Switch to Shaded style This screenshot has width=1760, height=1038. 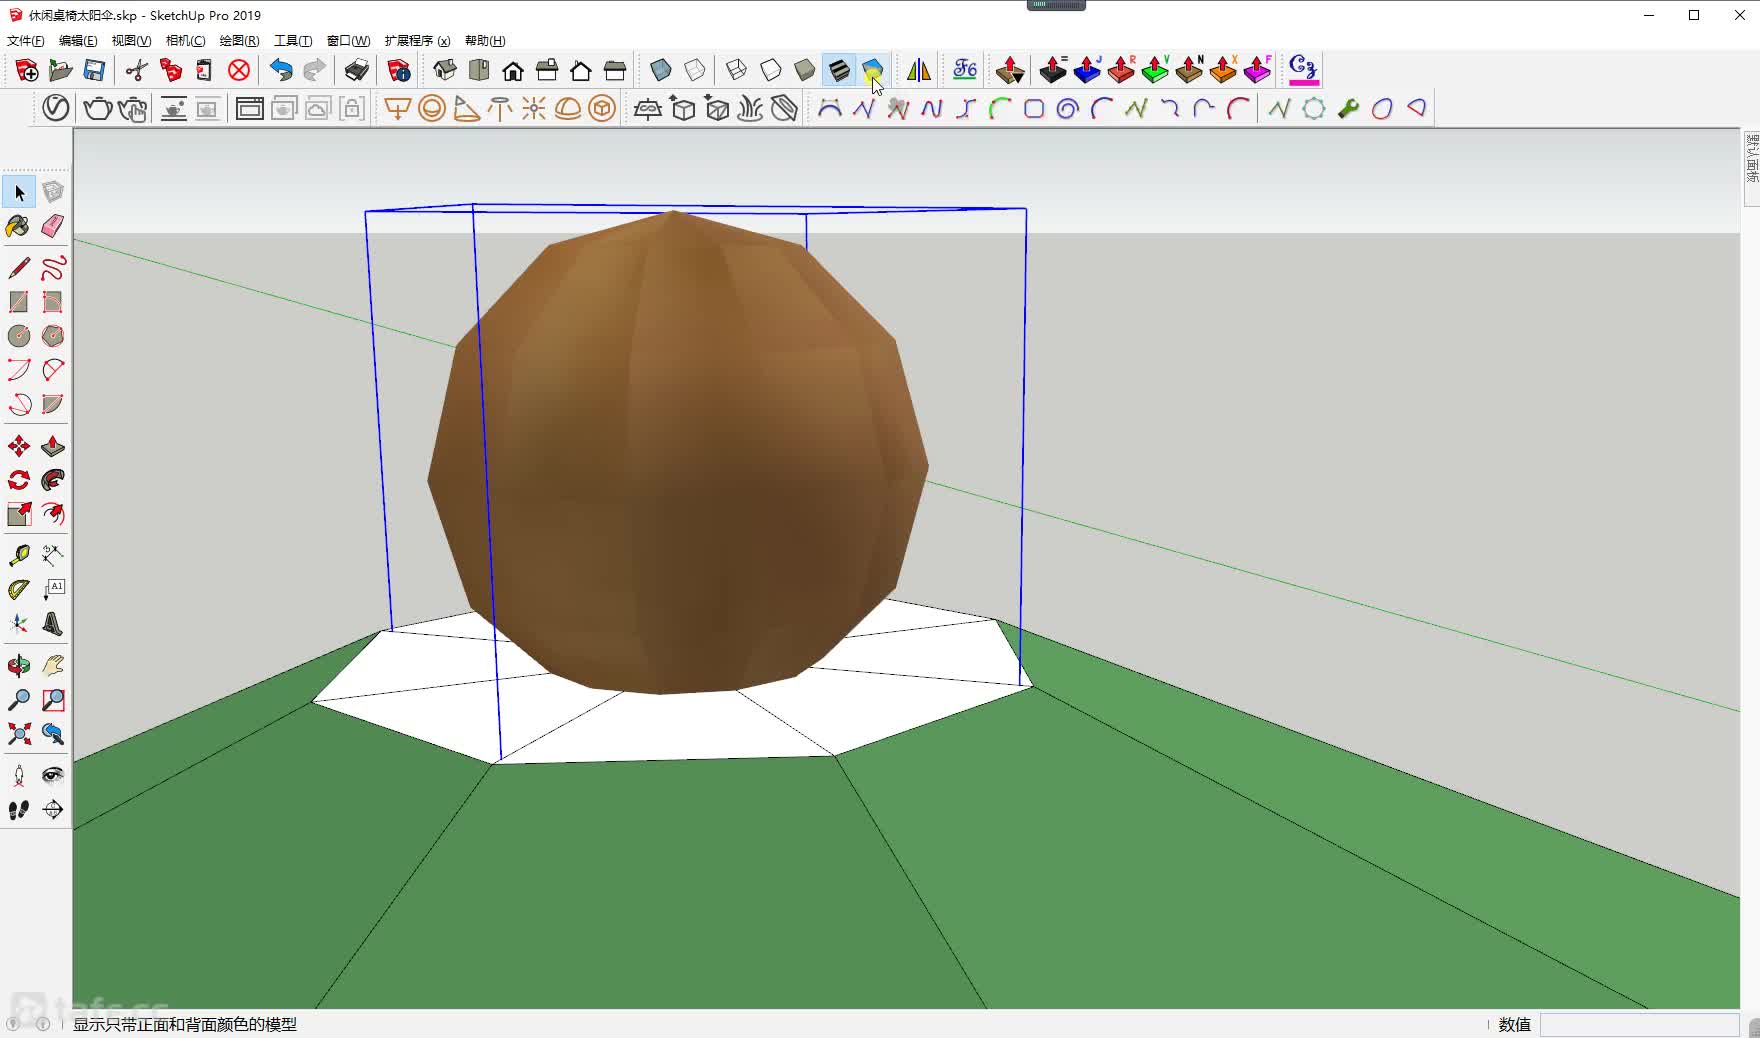[805, 70]
